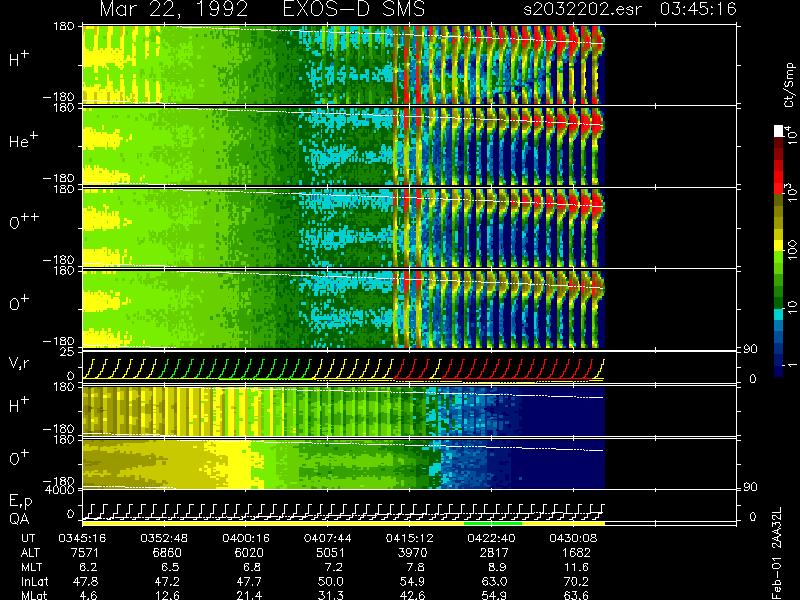Click the '100' color bar tick label

coord(791,250)
